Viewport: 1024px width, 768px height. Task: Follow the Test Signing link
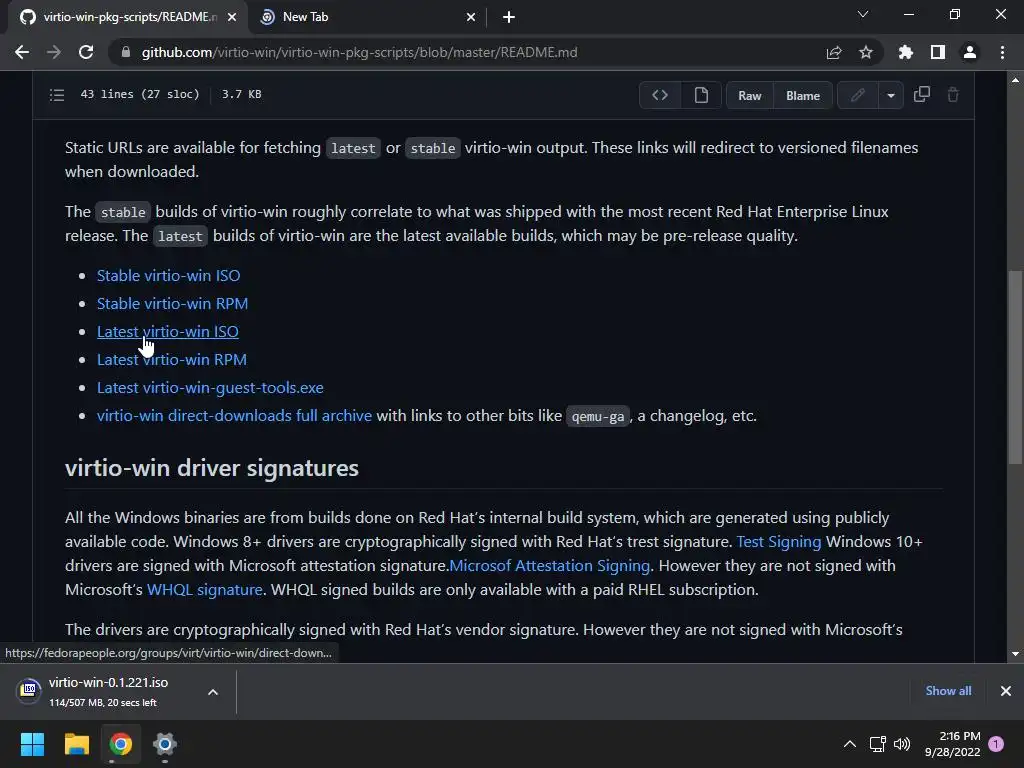coord(778,542)
